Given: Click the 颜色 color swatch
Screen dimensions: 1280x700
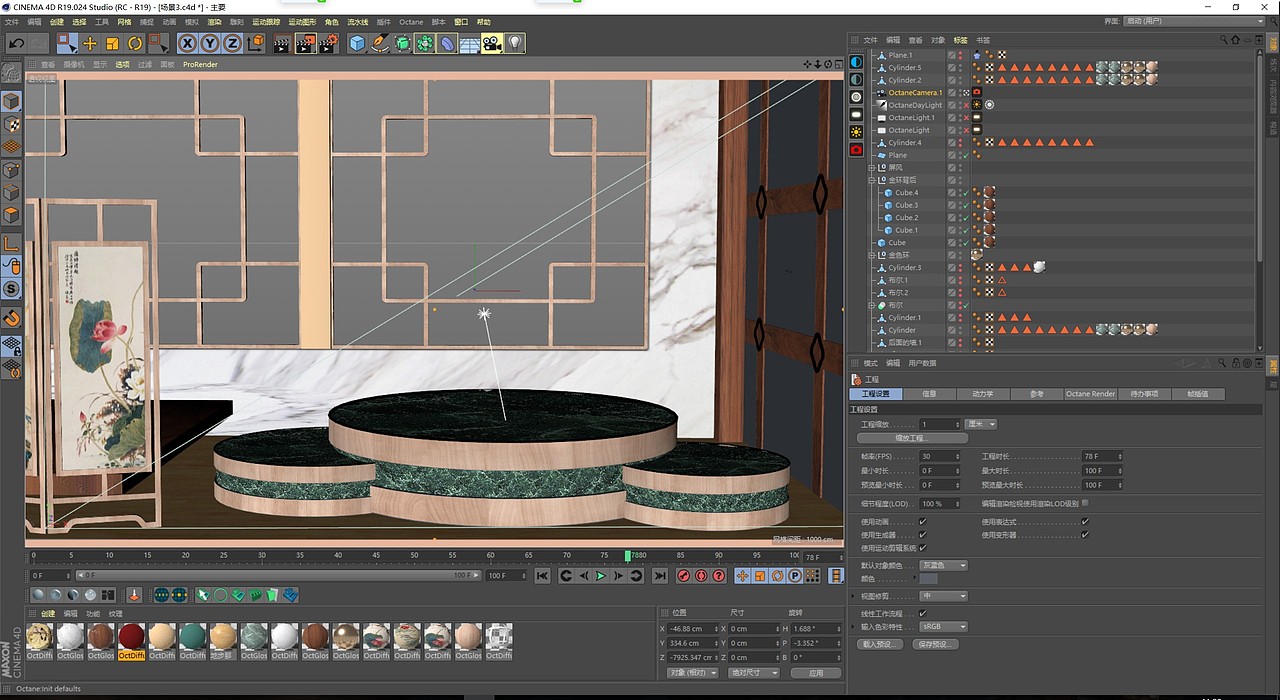Looking at the screenshot, I should point(929,579).
